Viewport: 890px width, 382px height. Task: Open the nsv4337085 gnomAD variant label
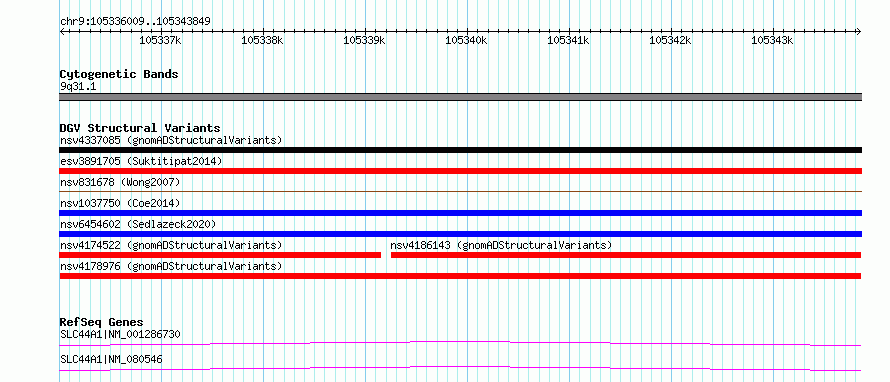pos(171,140)
